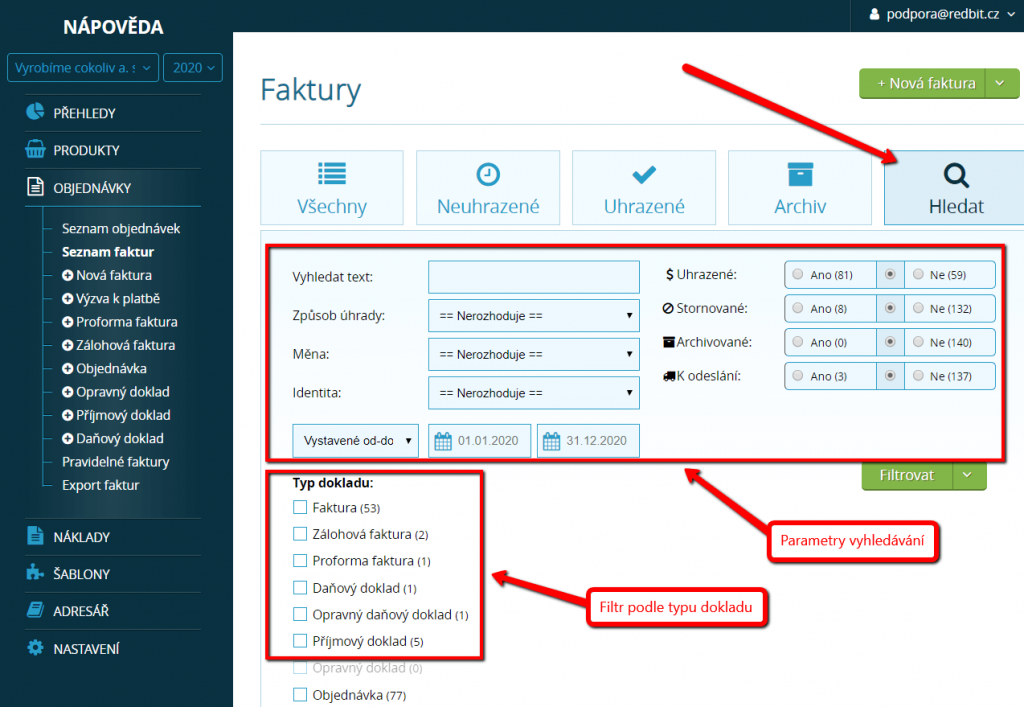1024x707 pixels.
Task: Click the NÁKLADY document icon
Action: tap(35, 536)
